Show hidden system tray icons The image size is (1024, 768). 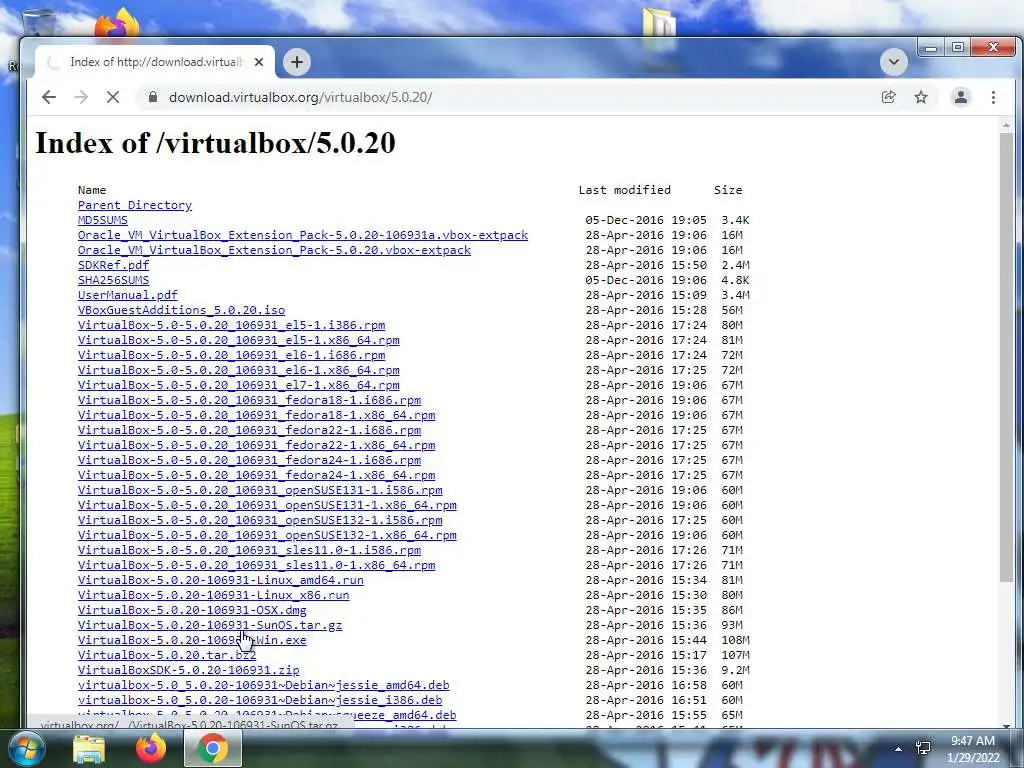click(898, 748)
